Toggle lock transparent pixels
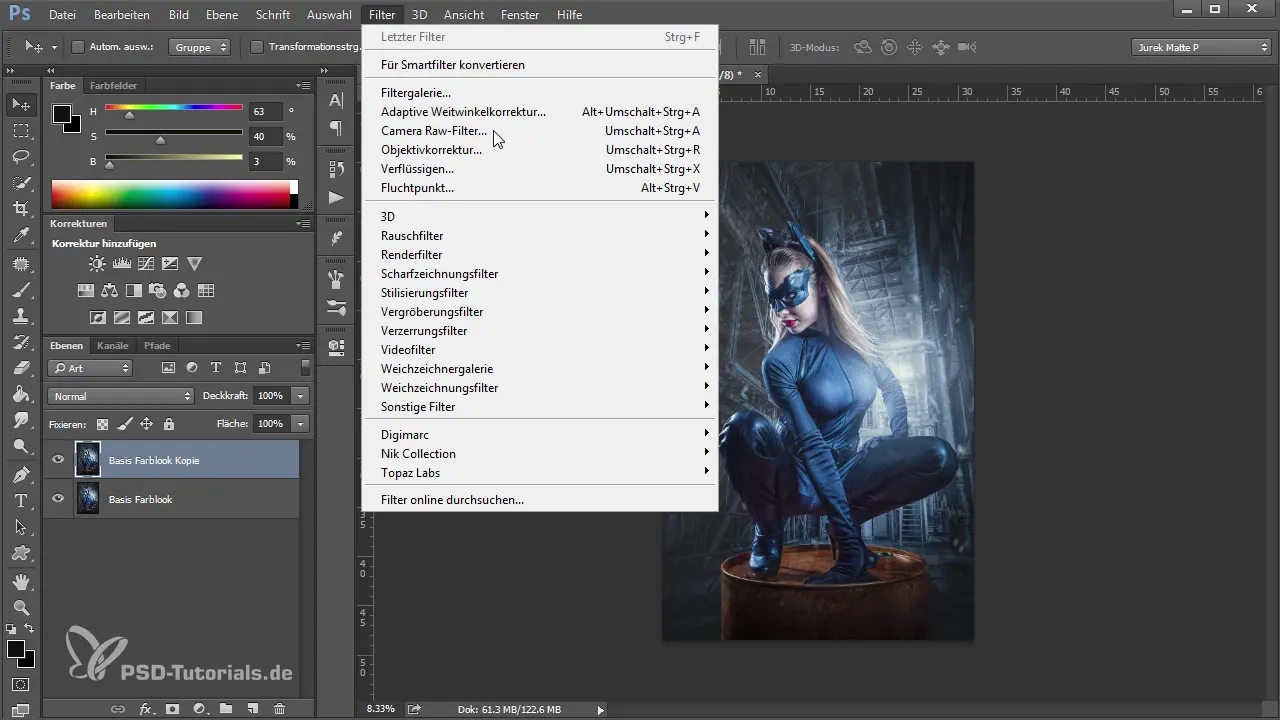The height and width of the screenshot is (720, 1280). pyautogui.click(x=102, y=424)
